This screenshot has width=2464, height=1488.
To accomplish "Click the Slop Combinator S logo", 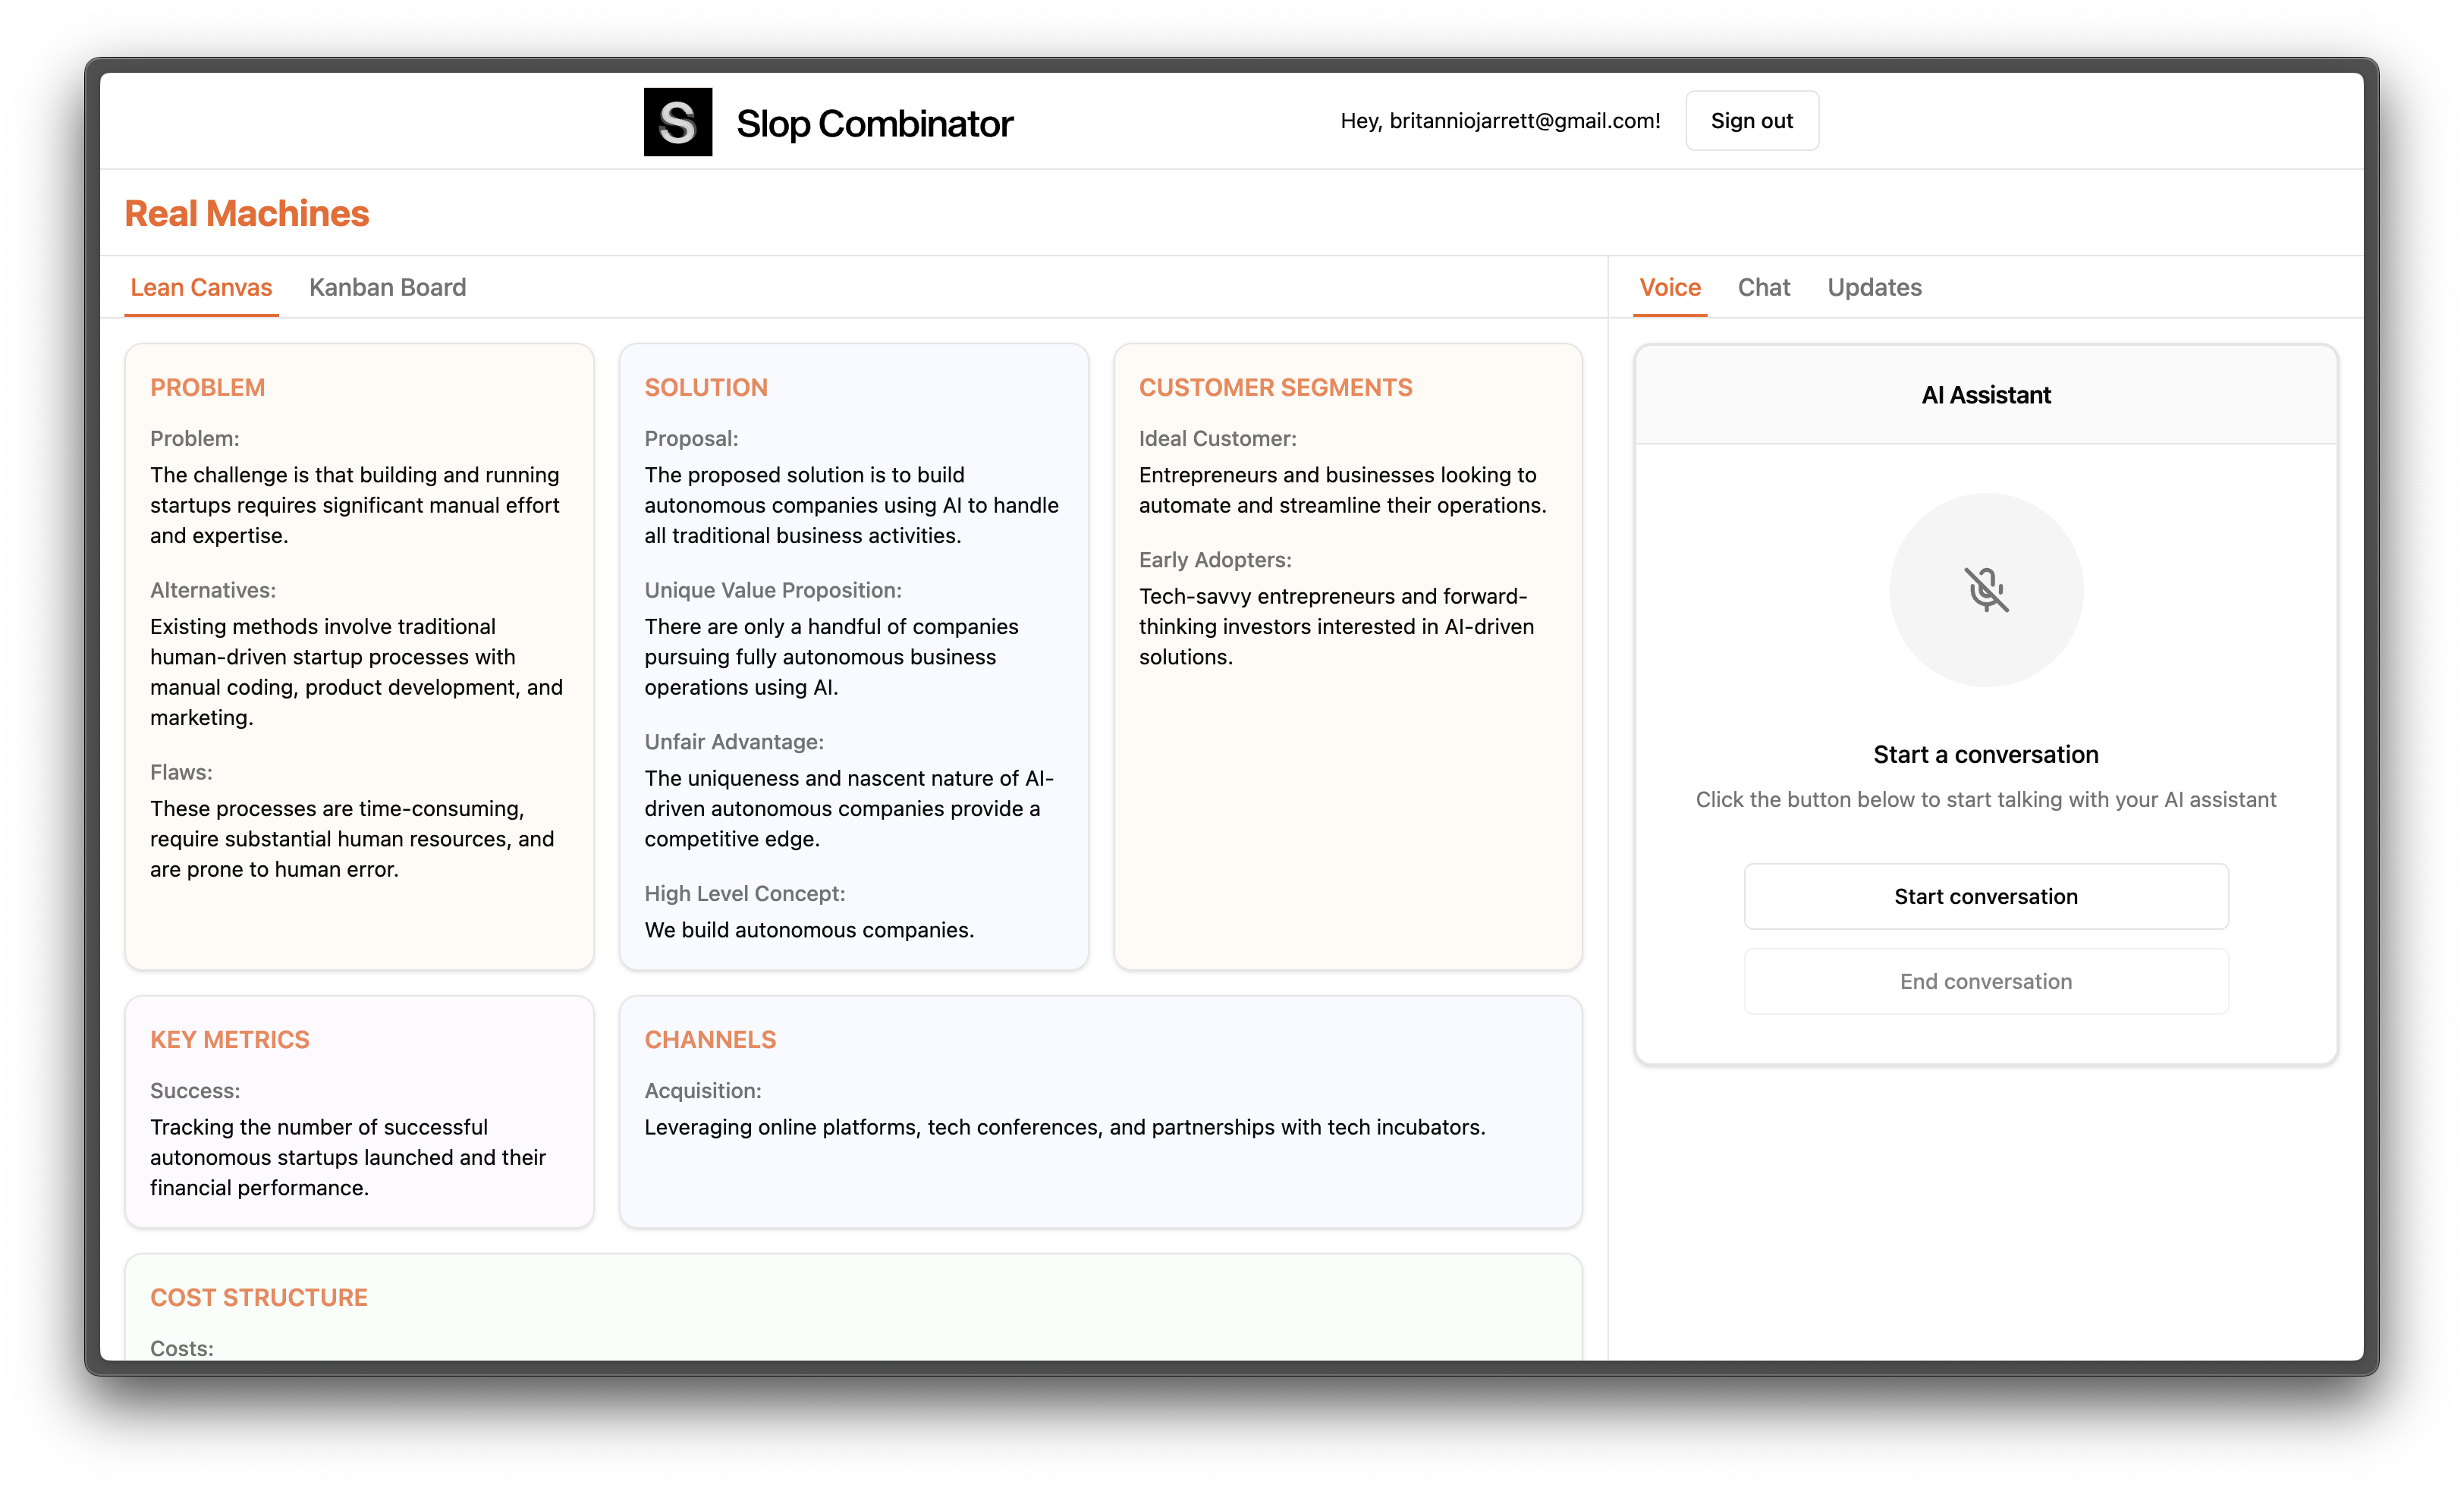I will click(677, 122).
